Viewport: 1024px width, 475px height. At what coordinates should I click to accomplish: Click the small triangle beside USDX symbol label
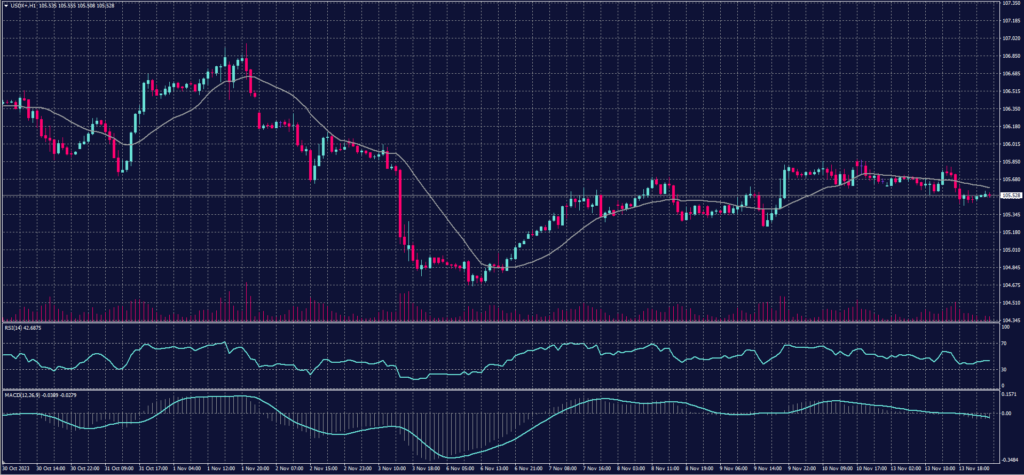coord(4,5)
